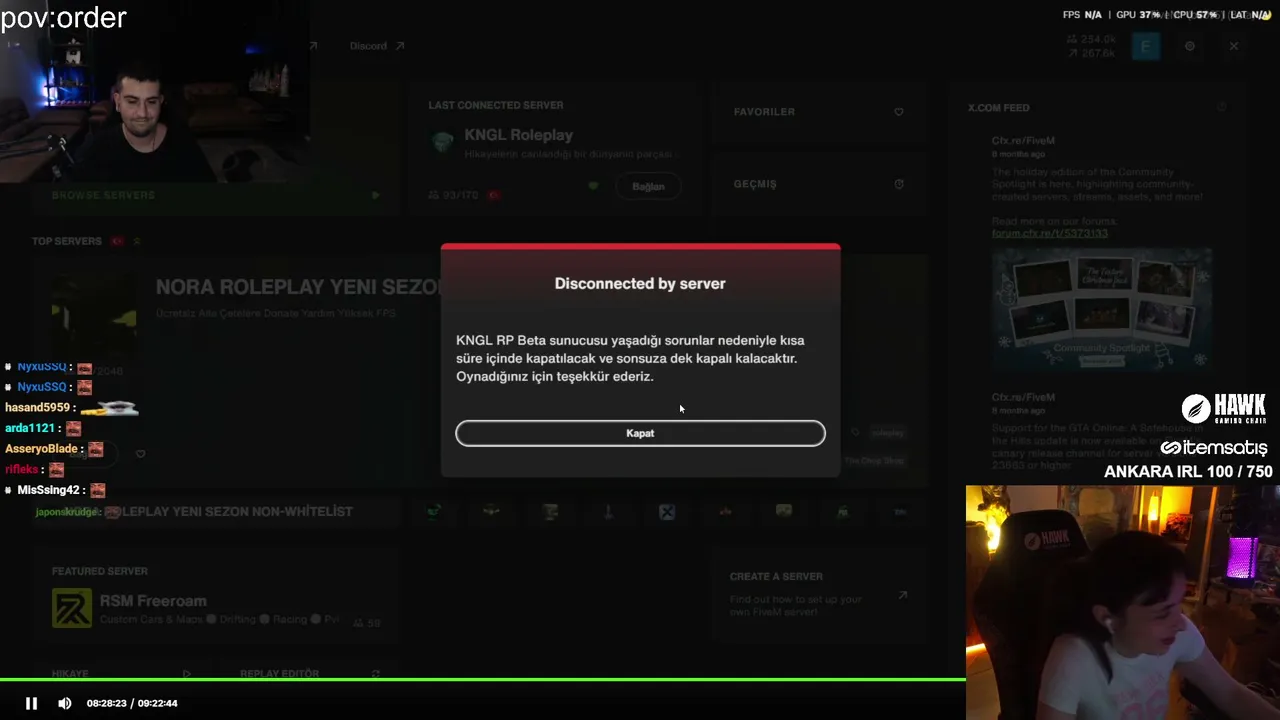Close the launcher with the top-right X icon
This screenshot has height=720, width=1280.
[x=1234, y=46]
